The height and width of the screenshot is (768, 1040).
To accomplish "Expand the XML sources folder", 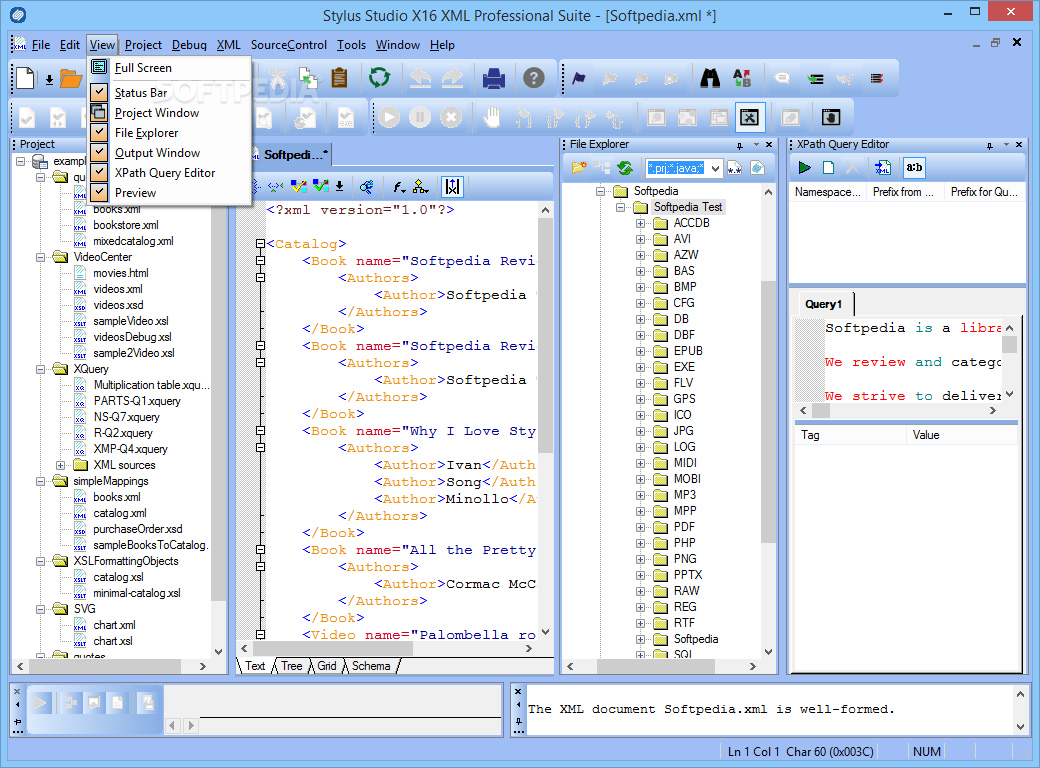I will click(x=60, y=465).
